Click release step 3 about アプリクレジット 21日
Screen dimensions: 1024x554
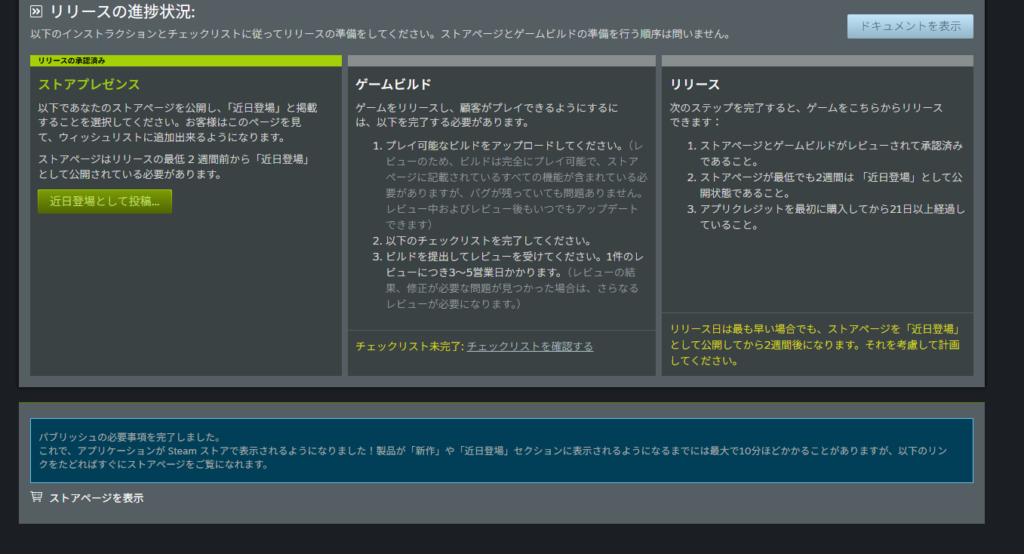829,217
